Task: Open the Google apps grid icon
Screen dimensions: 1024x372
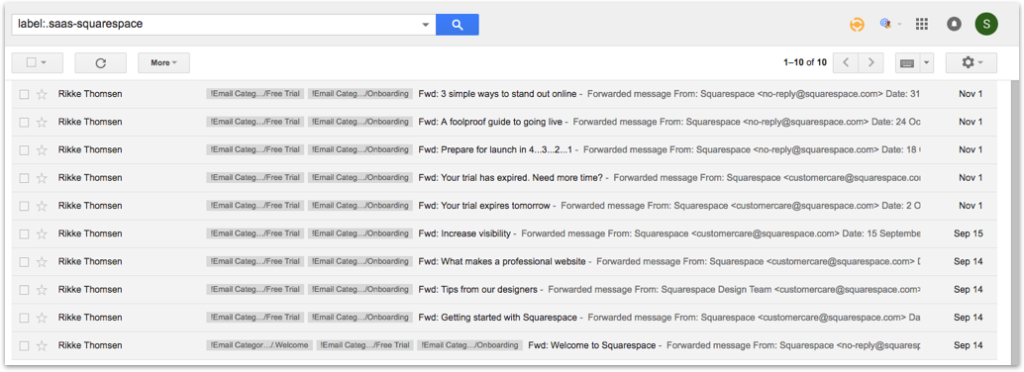Action: tap(922, 24)
